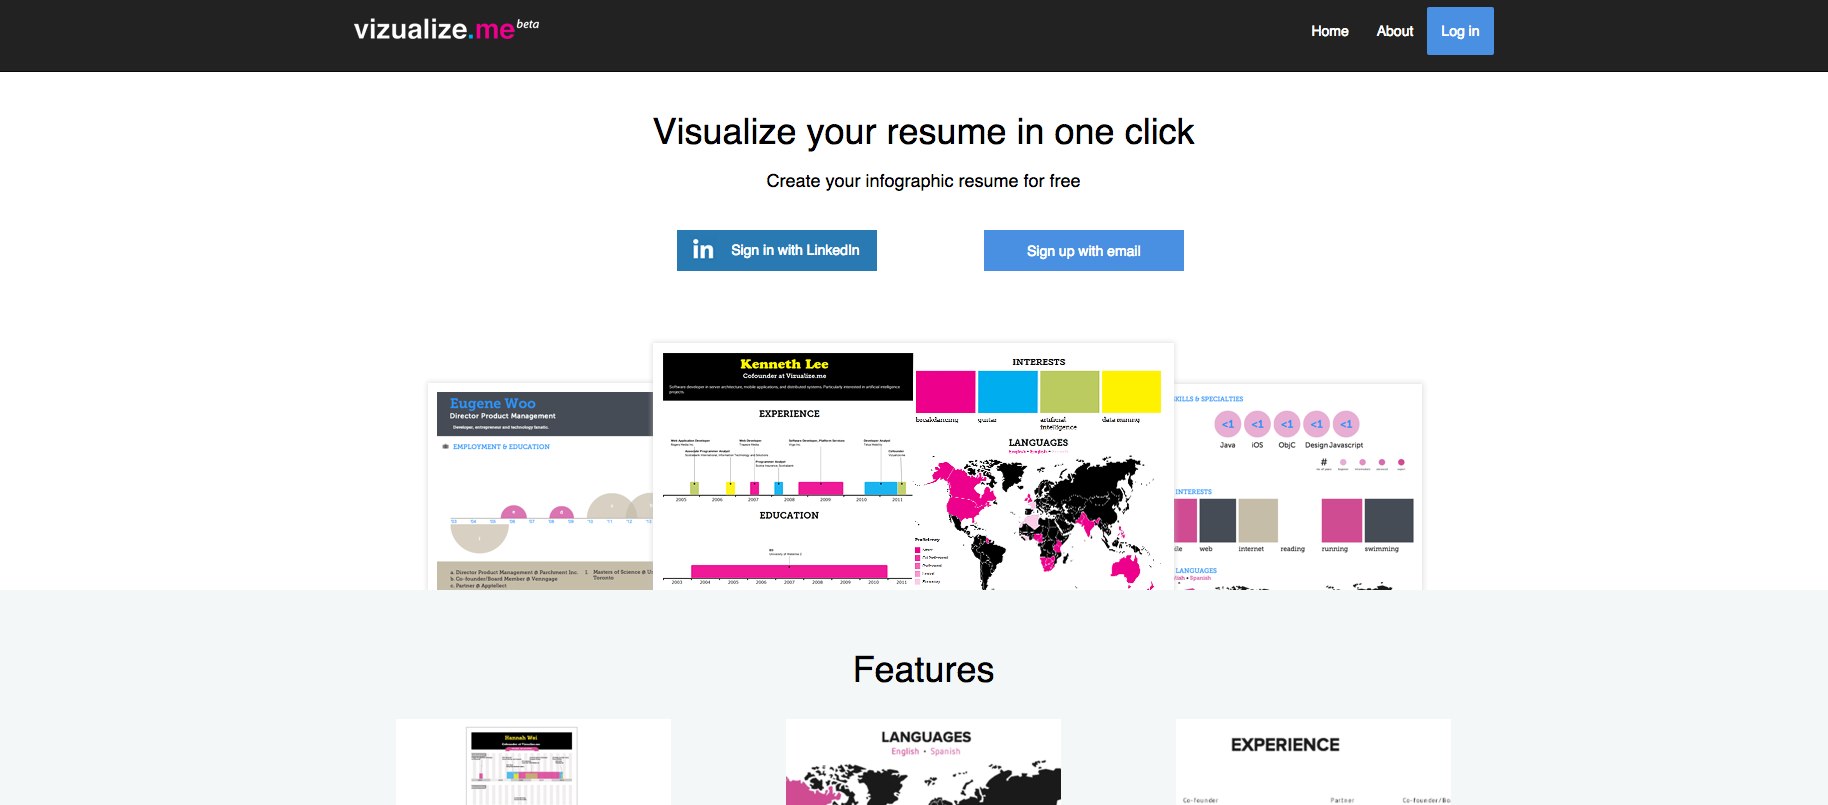Image resolution: width=1828 pixels, height=805 pixels.
Task: Open the Home nav link
Action: [x=1329, y=31]
